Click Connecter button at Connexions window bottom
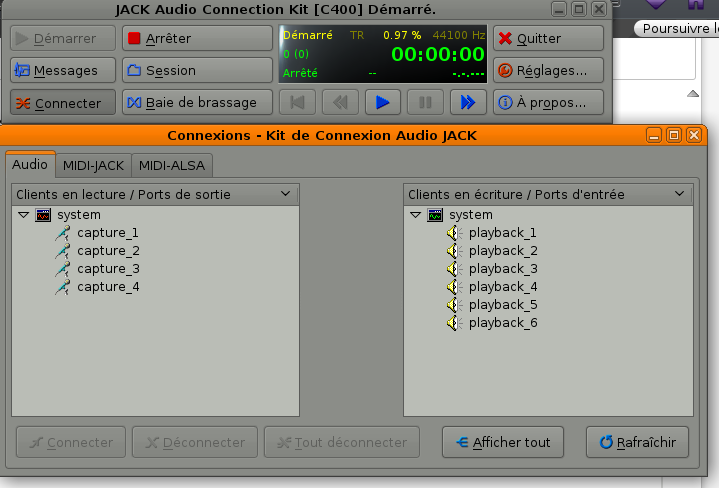This screenshot has width=719, height=488. tap(71, 442)
